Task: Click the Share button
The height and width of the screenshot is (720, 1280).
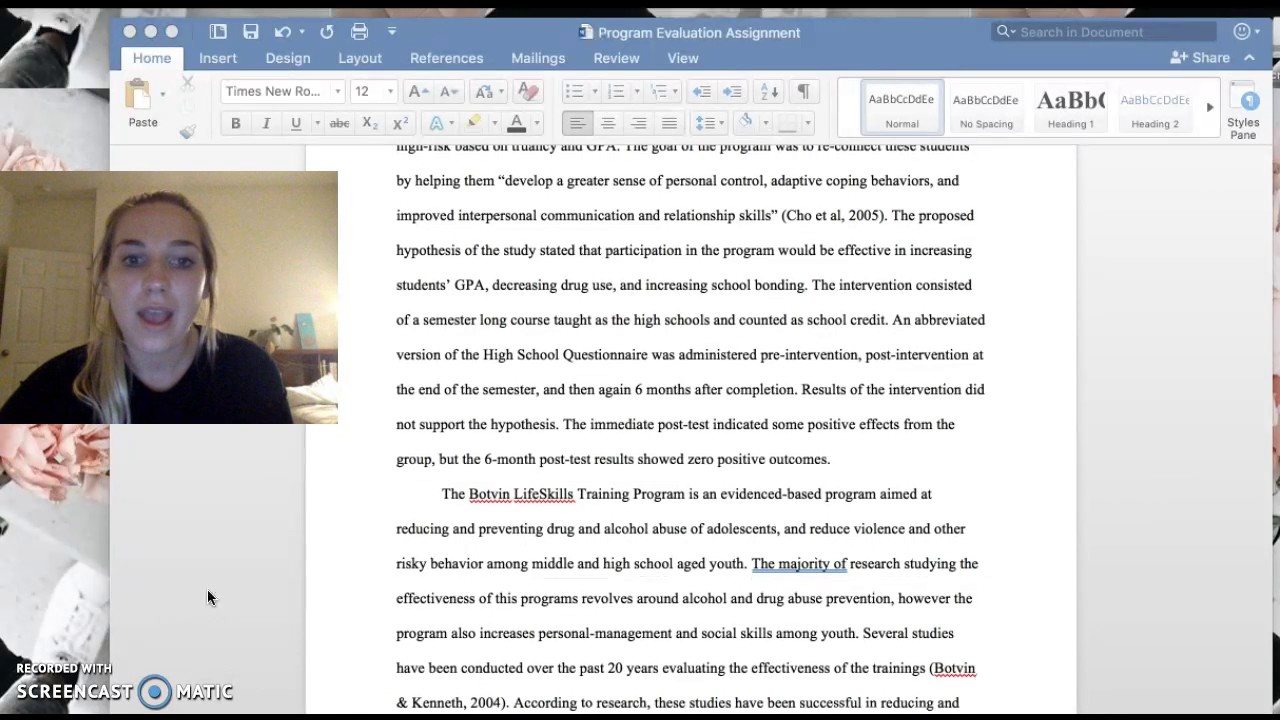Action: [x=1200, y=58]
